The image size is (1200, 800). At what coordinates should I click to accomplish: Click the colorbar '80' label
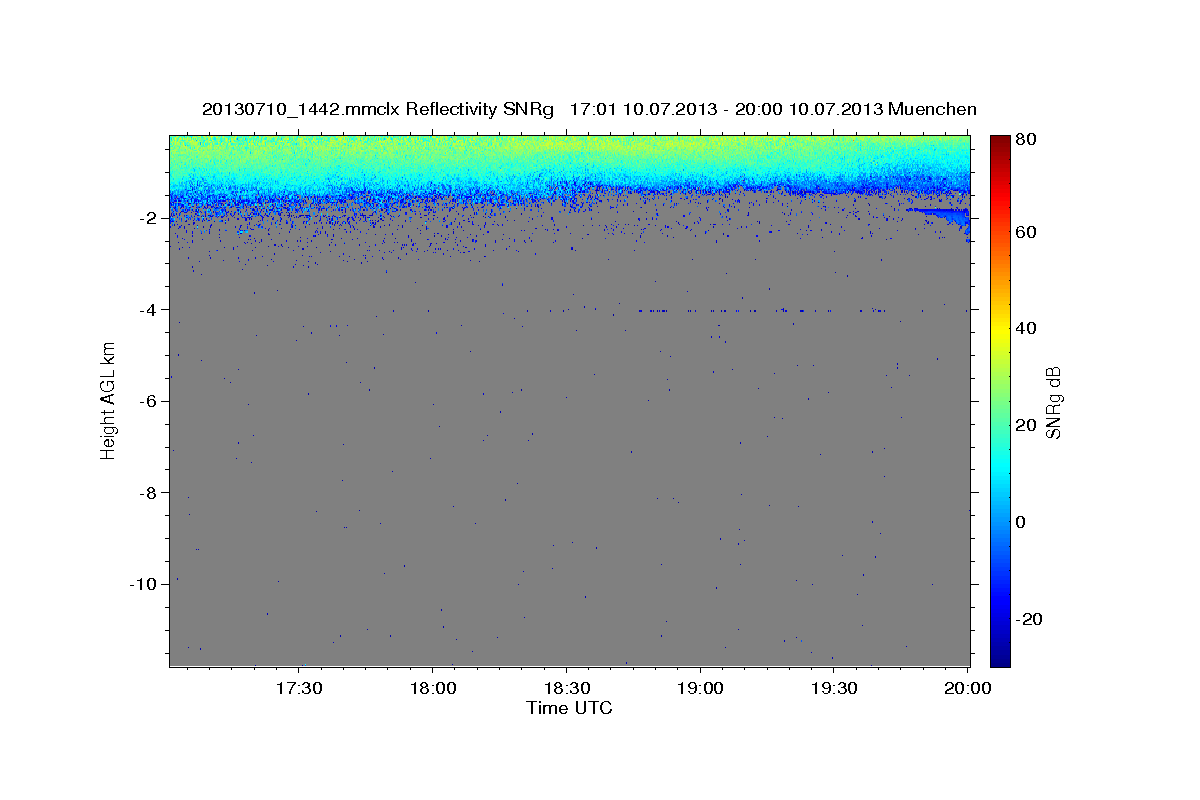(x=1025, y=140)
